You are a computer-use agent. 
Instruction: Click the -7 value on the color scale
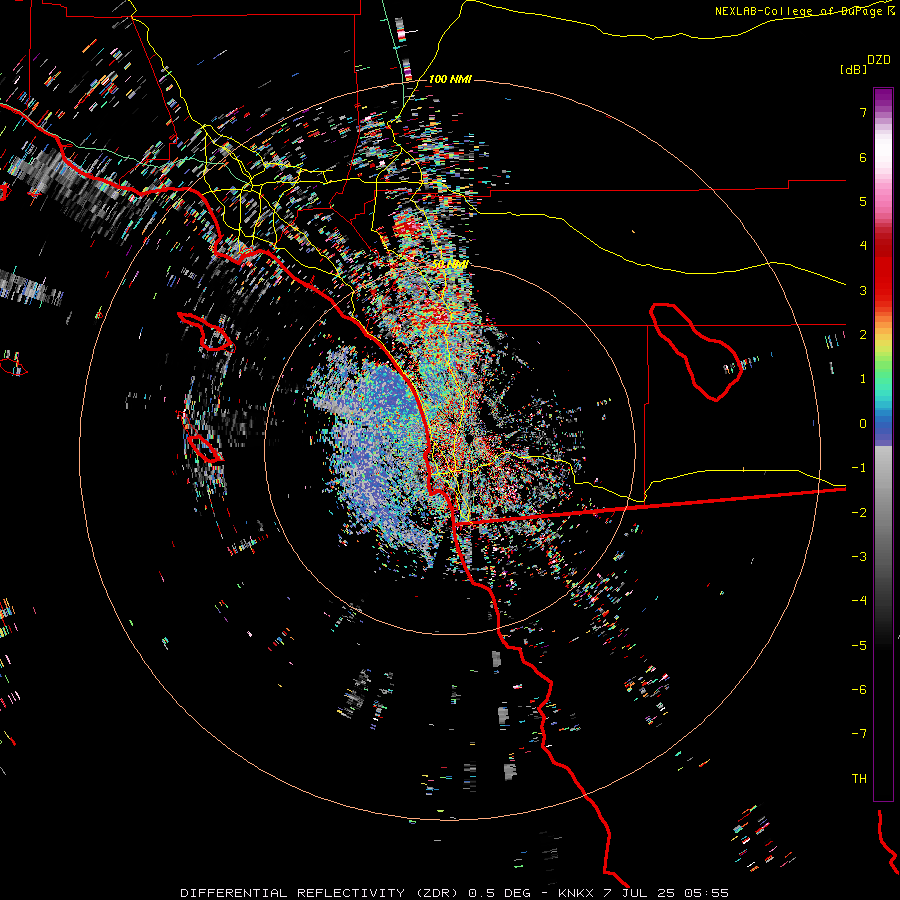pyautogui.click(x=859, y=734)
